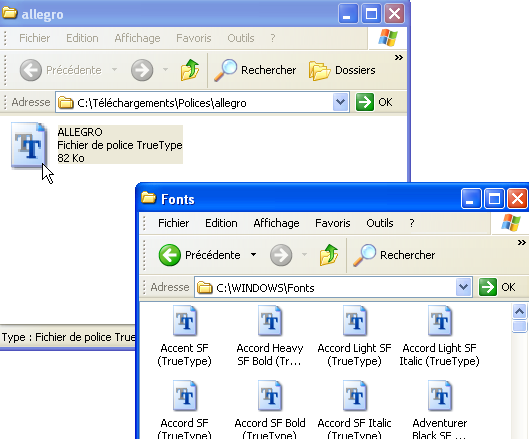Screen dimensions: 529x439
Task: Open the Outils menu in Fonts window
Action: click(x=380, y=223)
